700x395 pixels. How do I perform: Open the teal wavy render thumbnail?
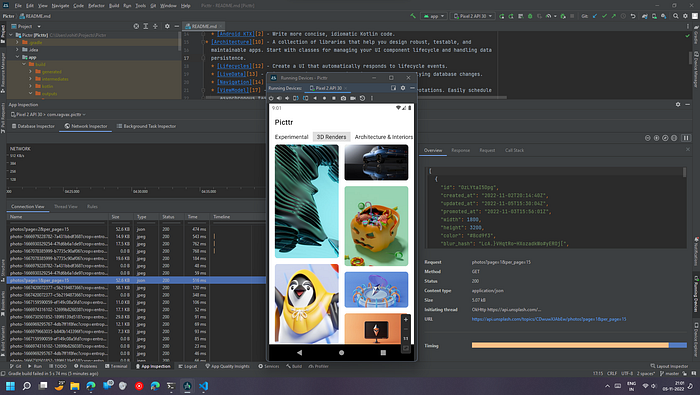(x=307, y=201)
